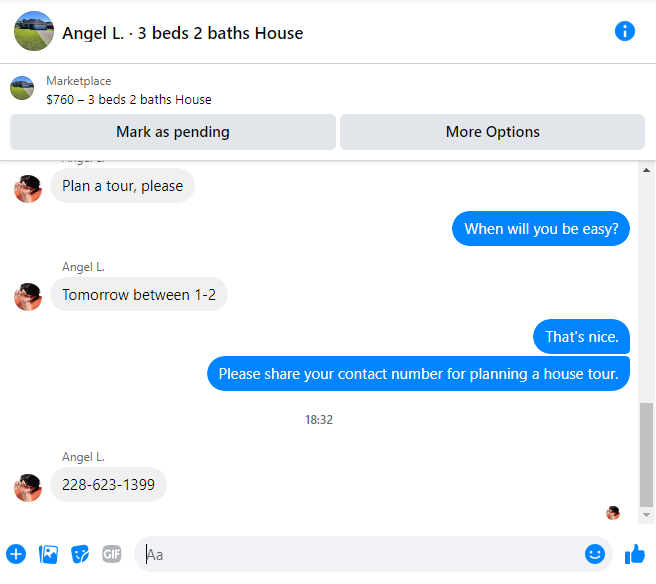Choose a sticker from the sticker icon

tap(80, 554)
